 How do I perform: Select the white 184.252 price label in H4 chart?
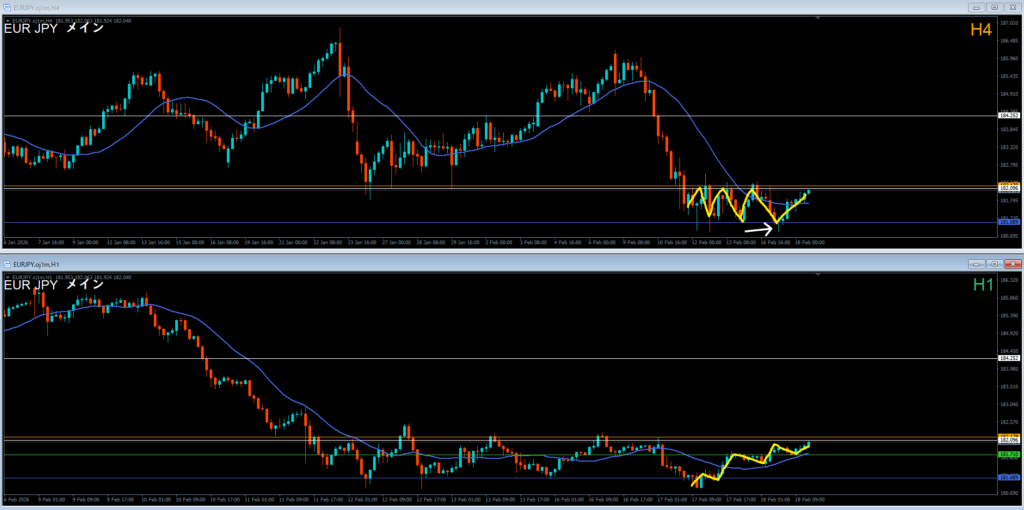coord(1008,116)
